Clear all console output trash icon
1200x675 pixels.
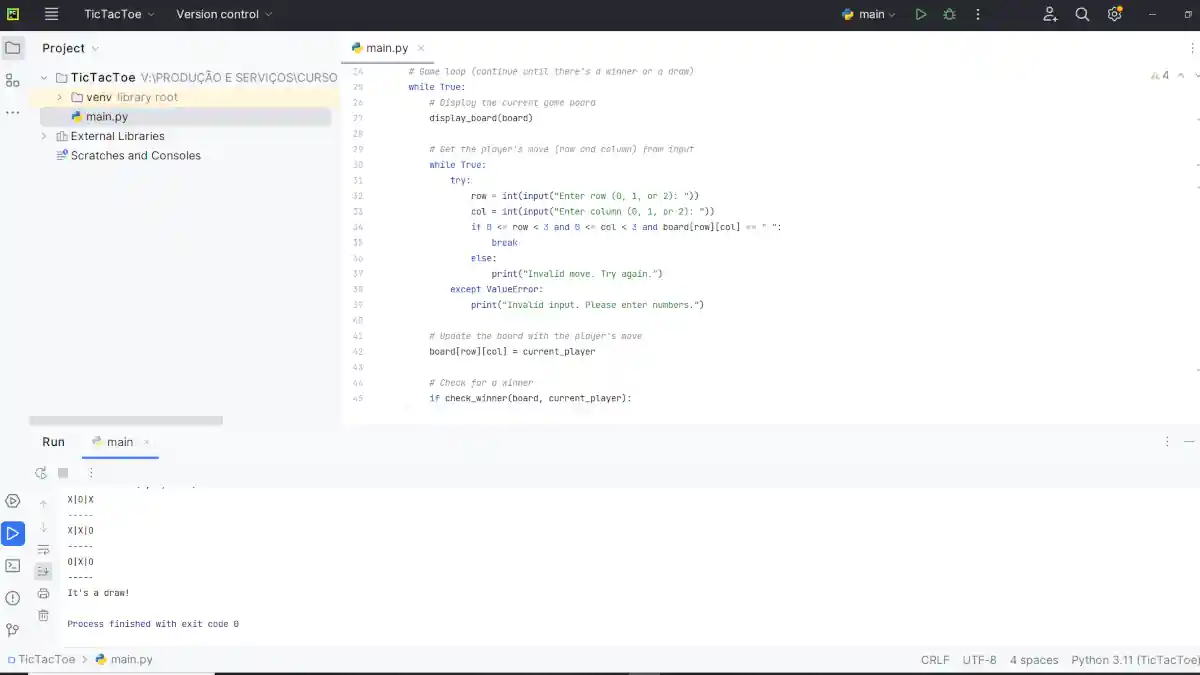[43, 616]
